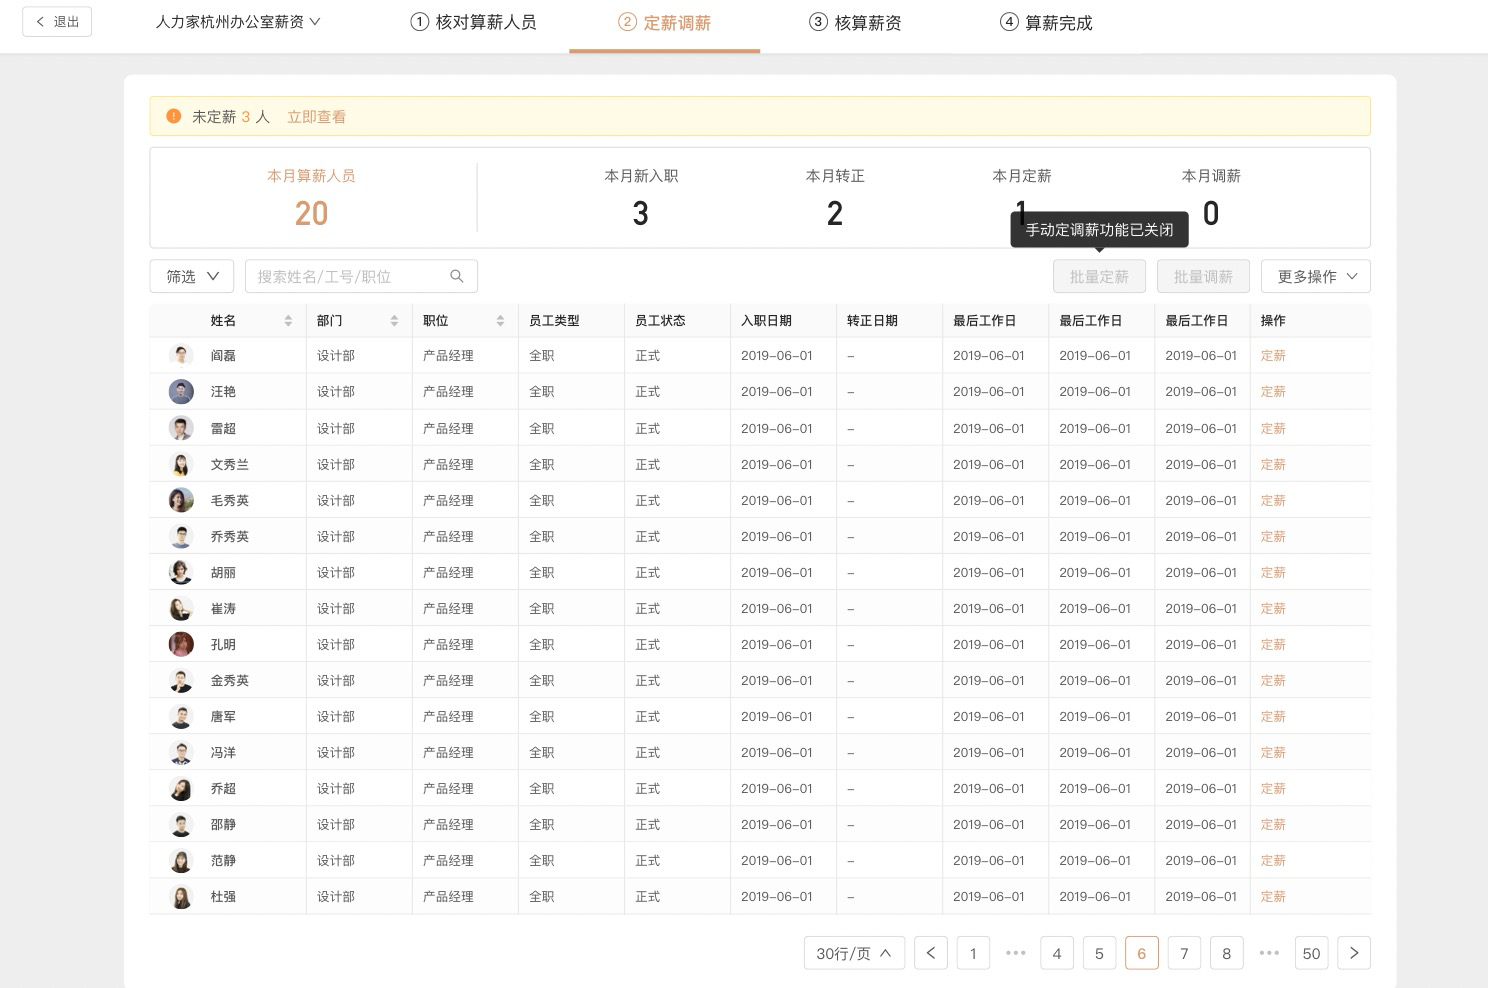
Task: Click the name 雷超 in table
Action: 223,428
